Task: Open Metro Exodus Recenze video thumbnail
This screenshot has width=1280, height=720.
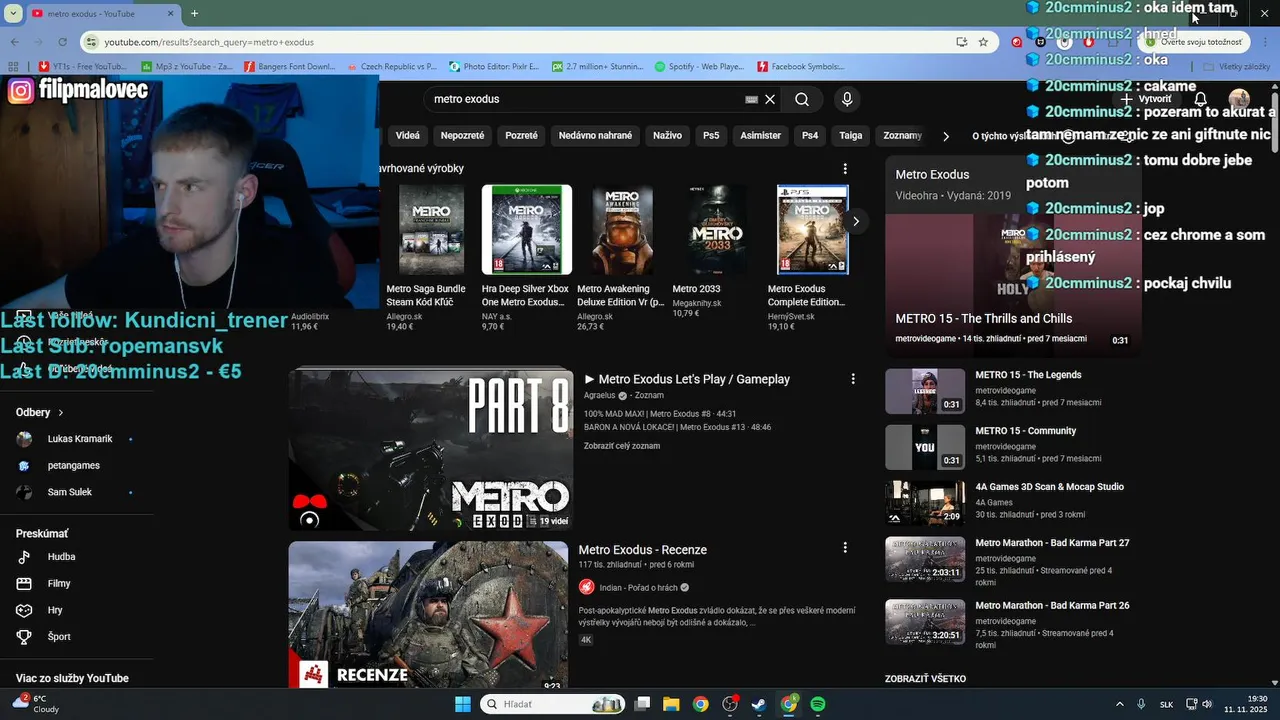Action: tap(428, 614)
